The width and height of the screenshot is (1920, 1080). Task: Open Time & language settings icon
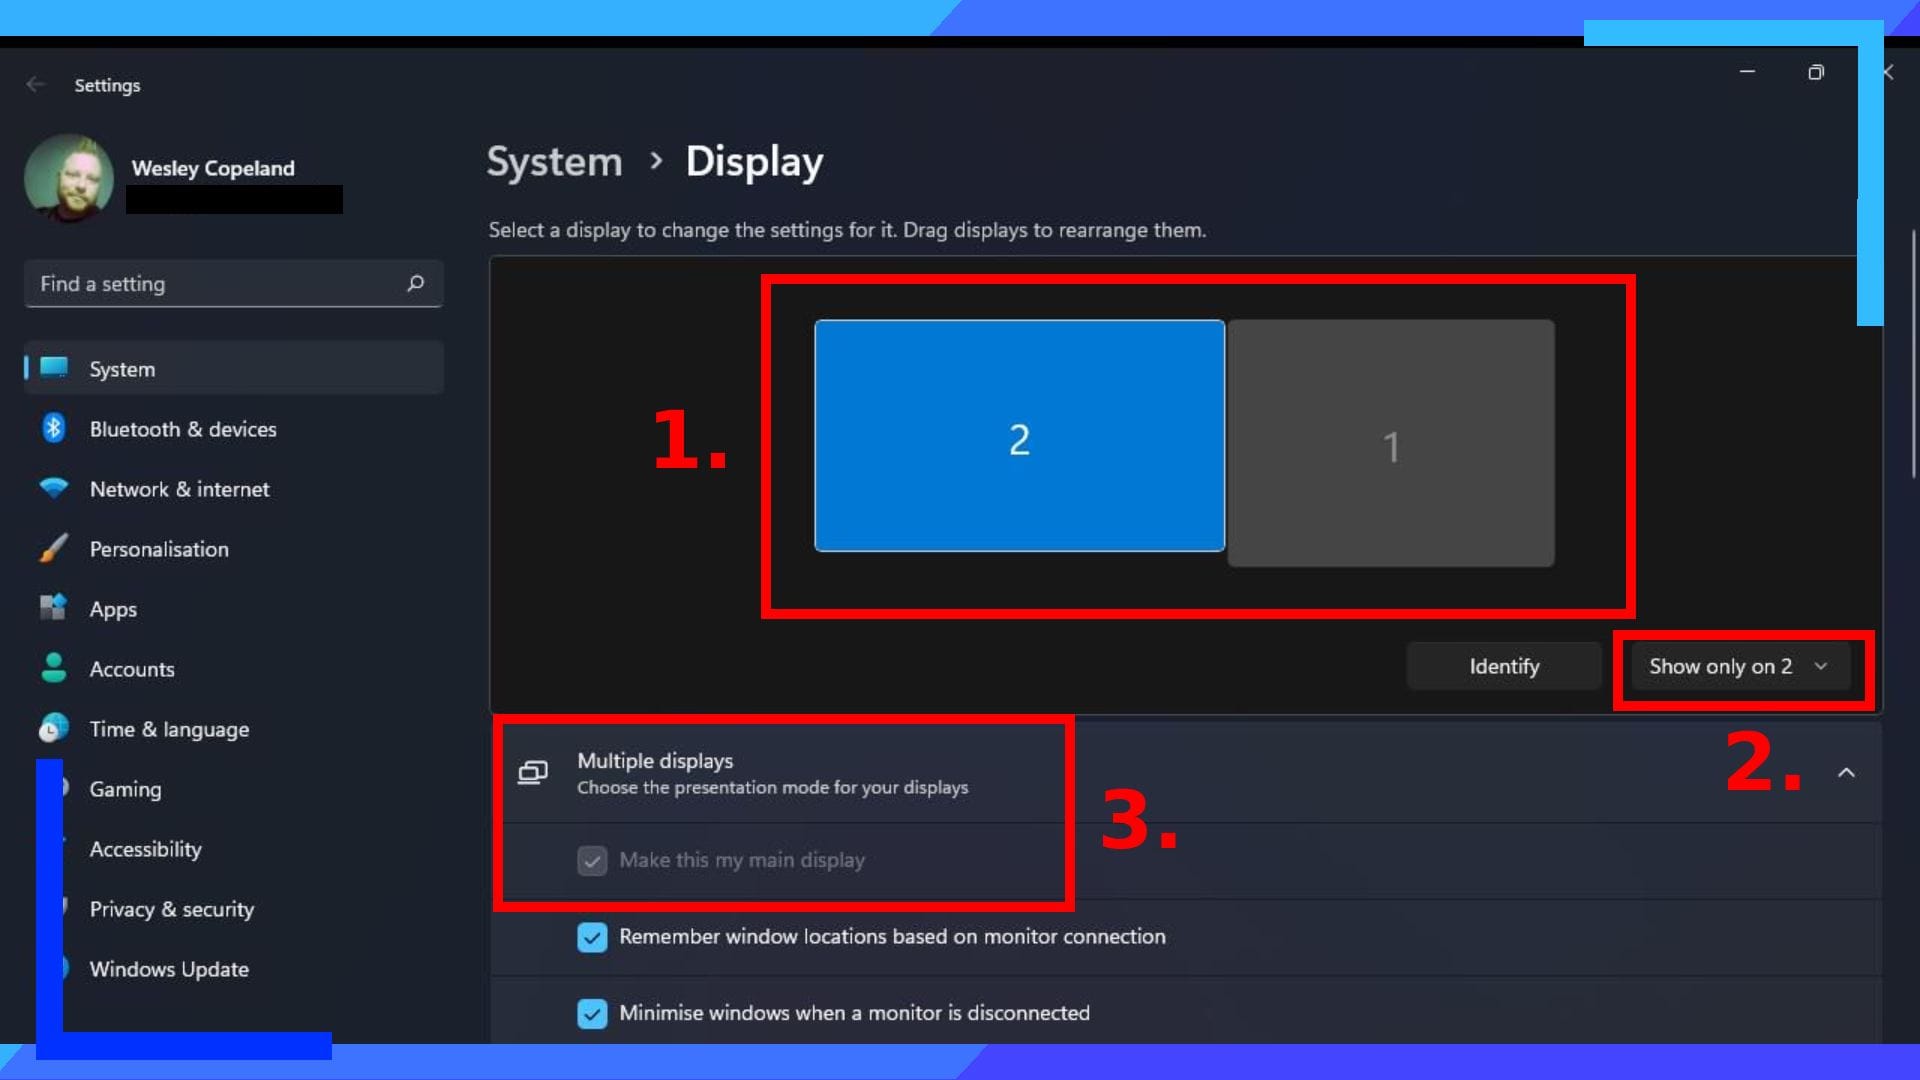pyautogui.click(x=55, y=728)
